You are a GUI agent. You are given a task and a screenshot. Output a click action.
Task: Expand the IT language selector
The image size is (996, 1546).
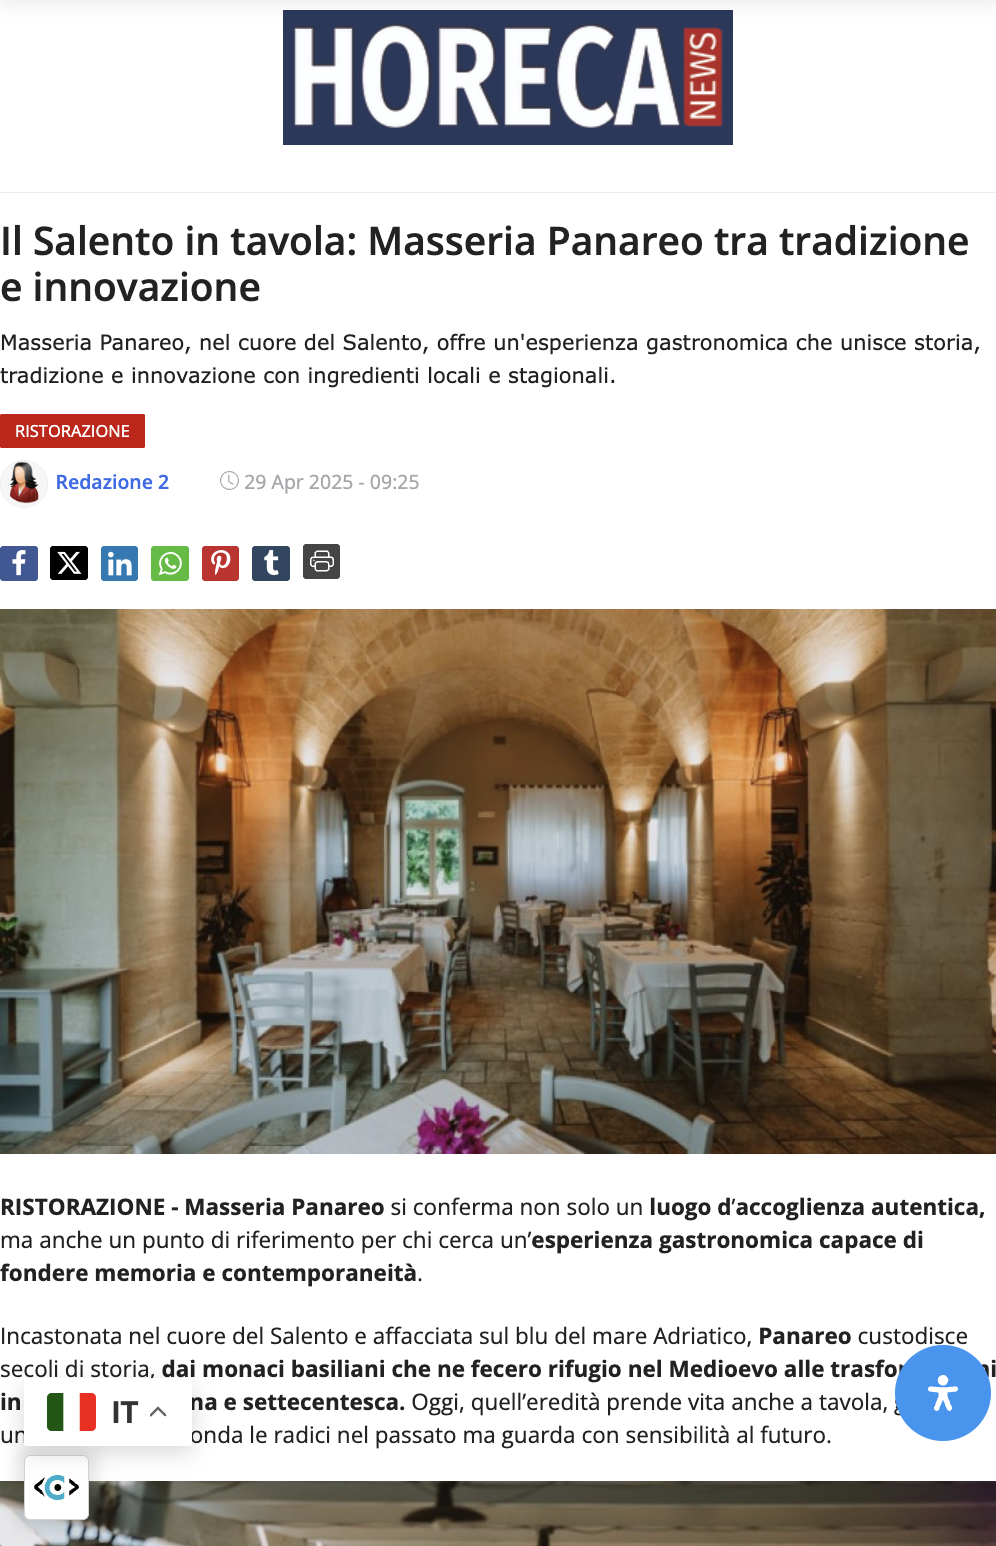point(108,1412)
